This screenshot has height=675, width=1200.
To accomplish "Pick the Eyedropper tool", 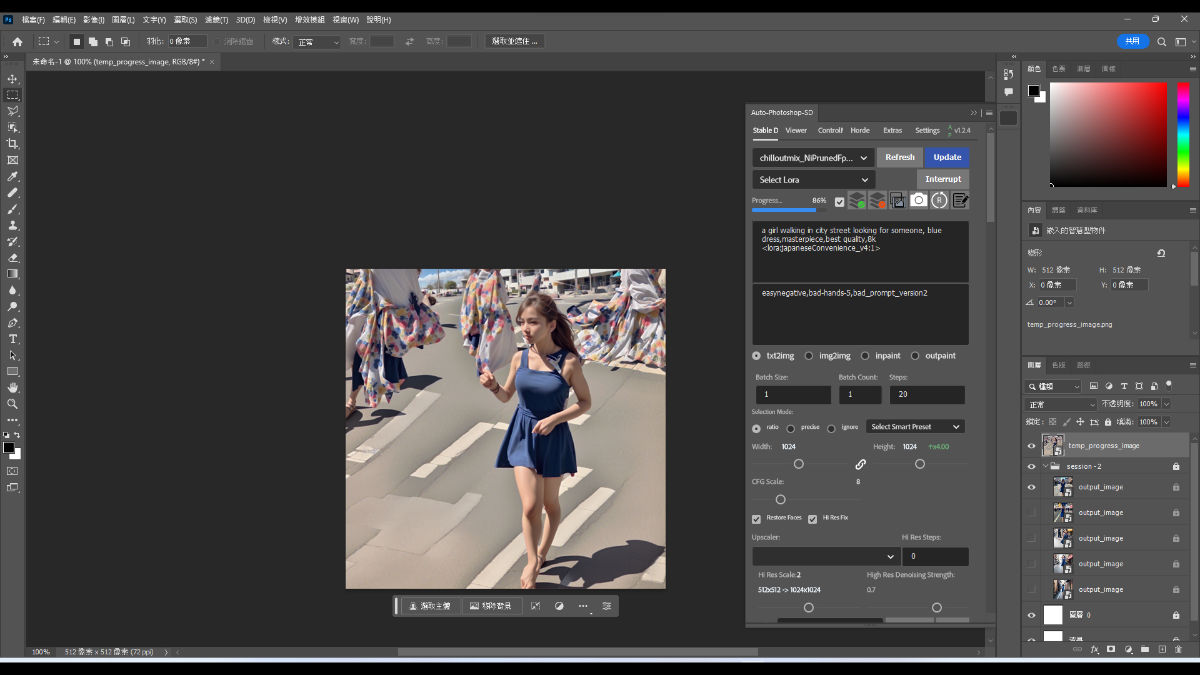I will 13,176.
